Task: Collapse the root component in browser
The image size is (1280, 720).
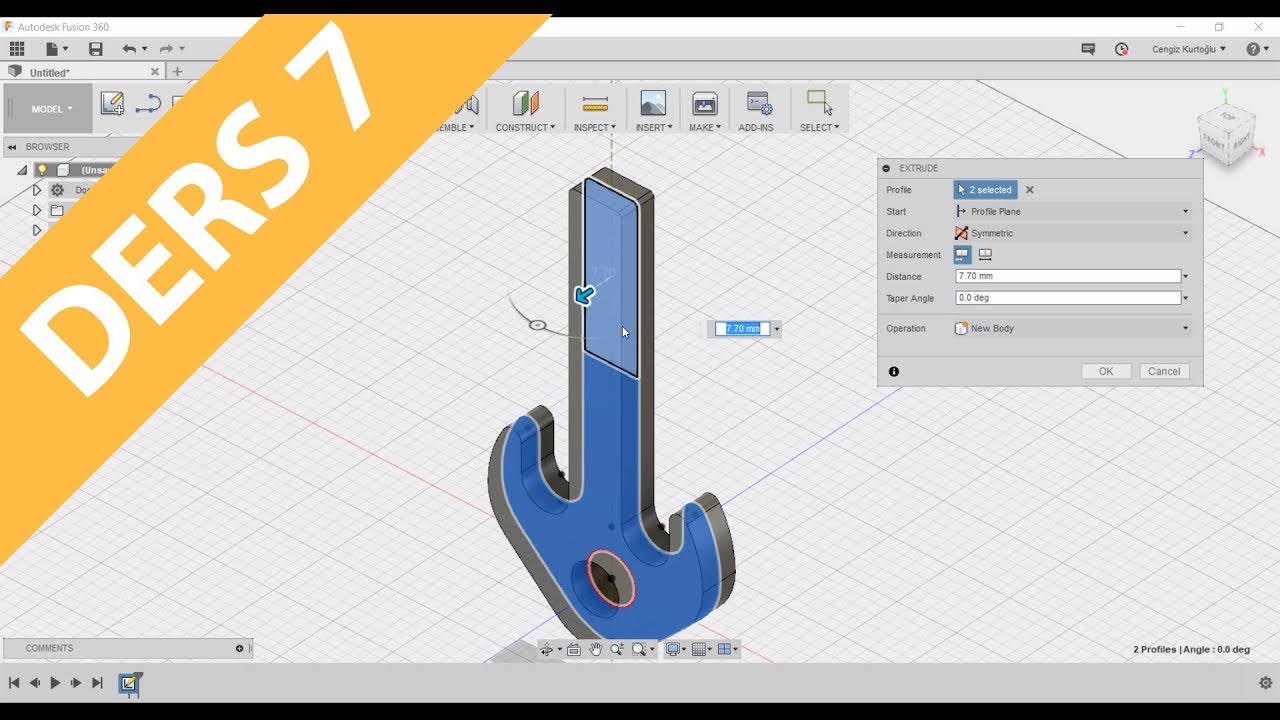Action: coord(22,170)
